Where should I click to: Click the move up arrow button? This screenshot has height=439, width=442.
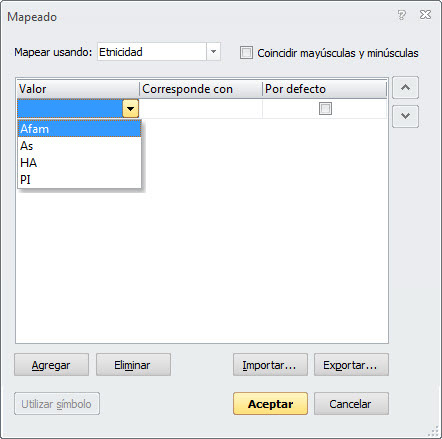click(405, 87)
